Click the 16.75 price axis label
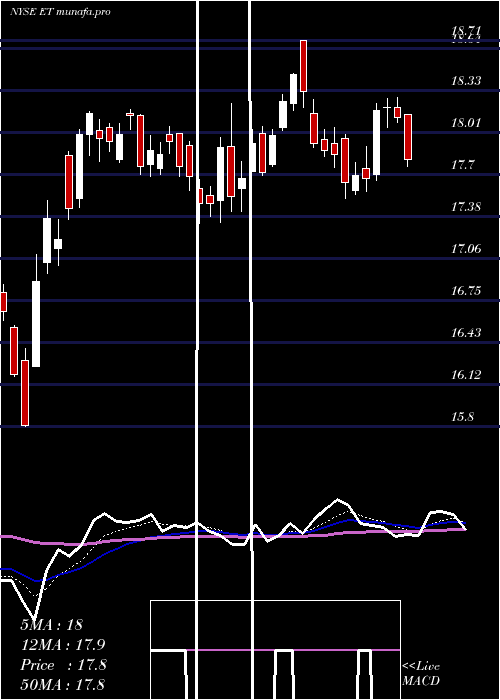500x700 pixels. (x=466, y=291)
